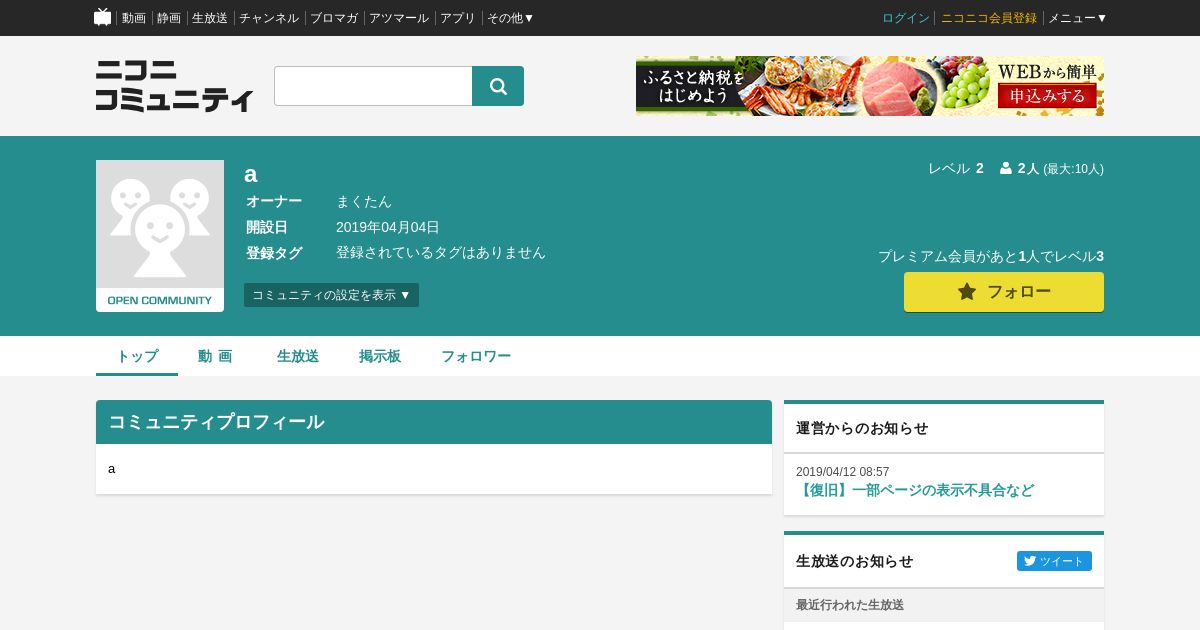Click 登録されているタグはありません text
Image resolution: width=1200 pixels, height=630 pixels.
tap(441, 253)
